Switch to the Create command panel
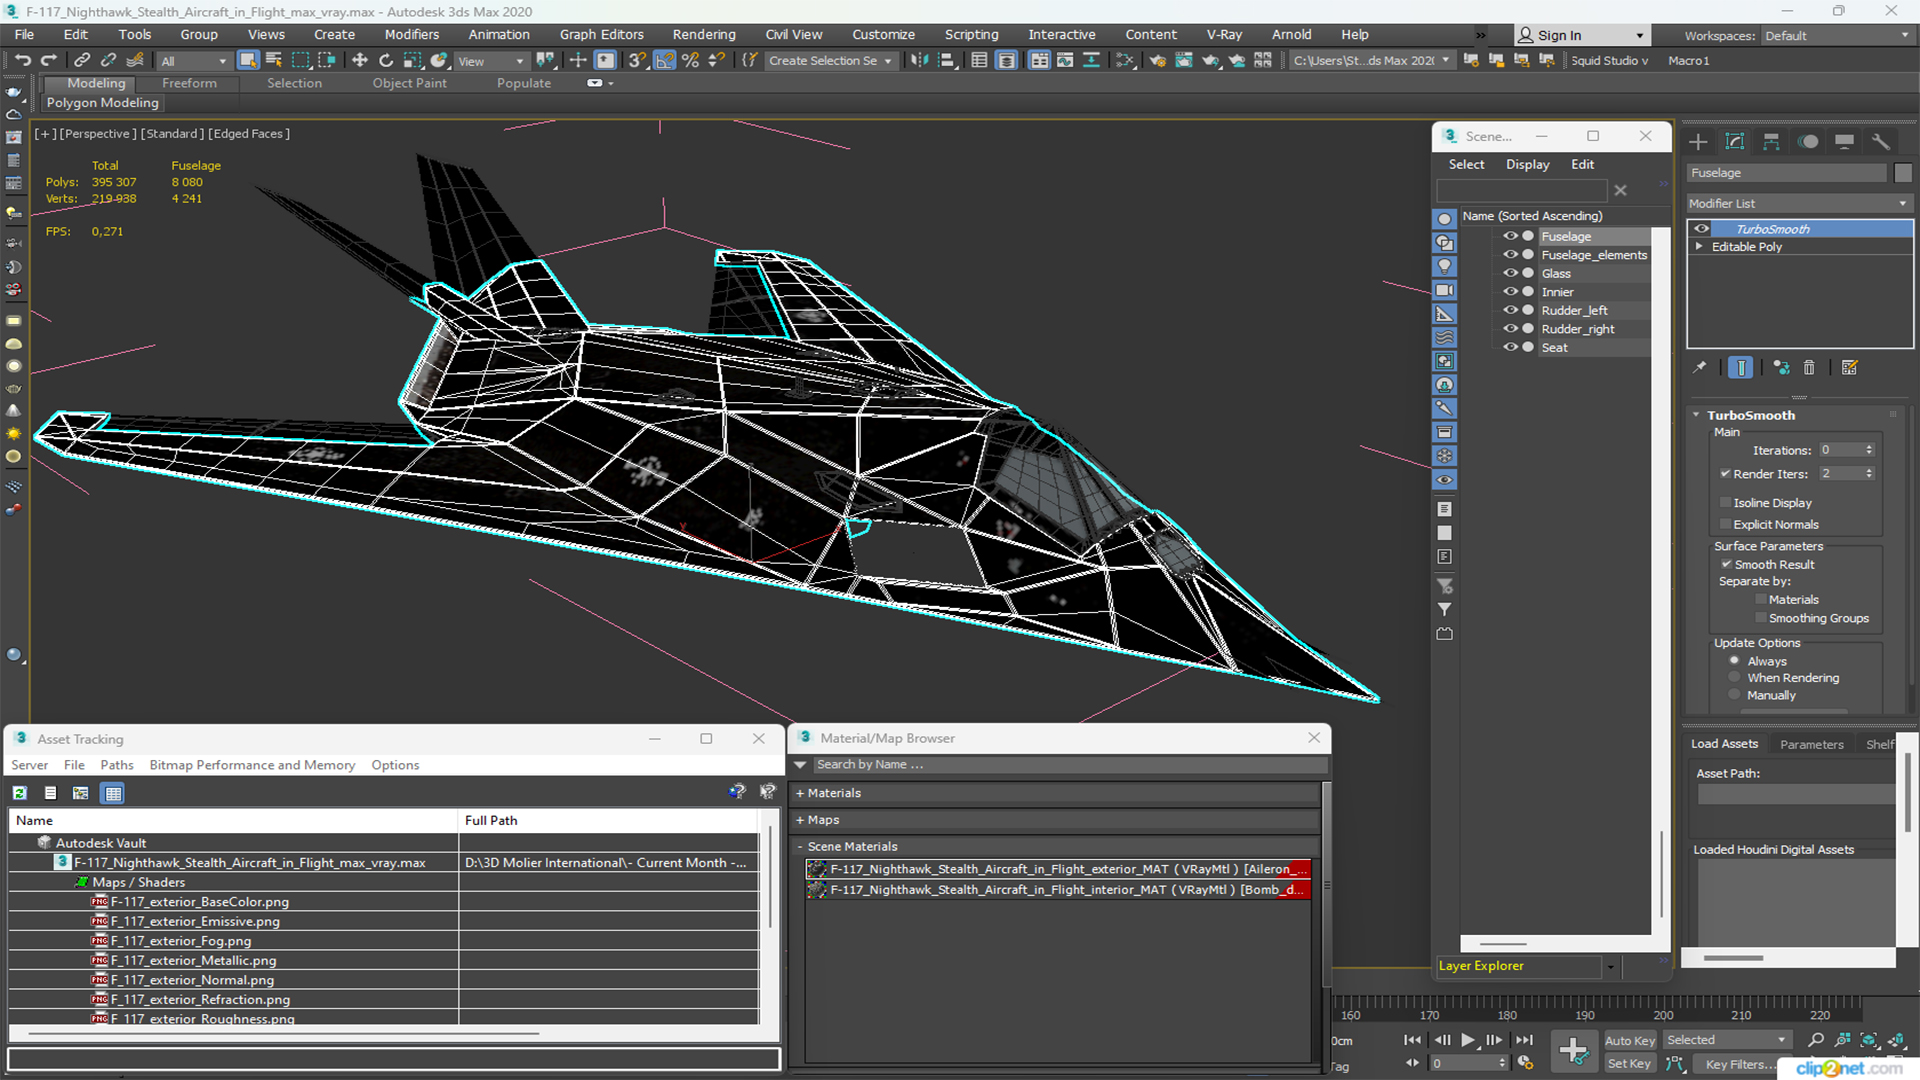This screenshot has height=1080, width=1920. [1698, 141]
